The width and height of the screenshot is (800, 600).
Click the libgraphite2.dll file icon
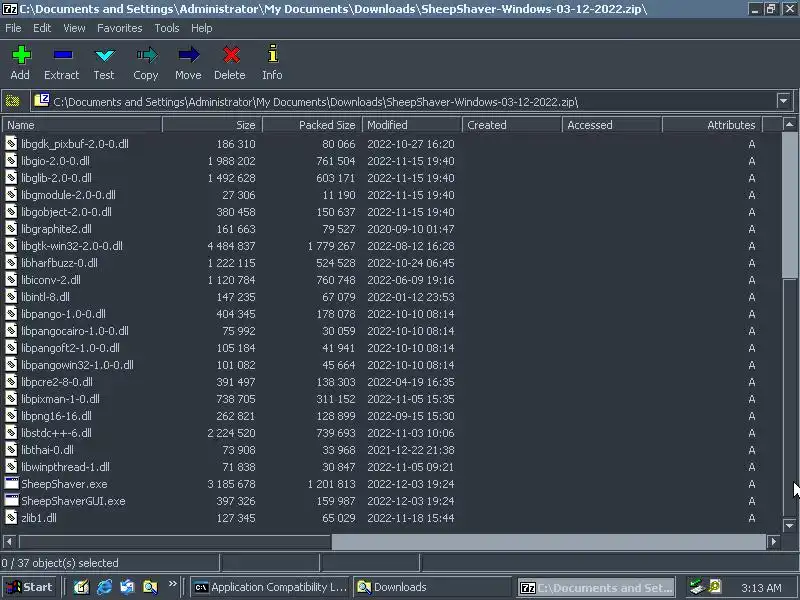click(11, 228)
